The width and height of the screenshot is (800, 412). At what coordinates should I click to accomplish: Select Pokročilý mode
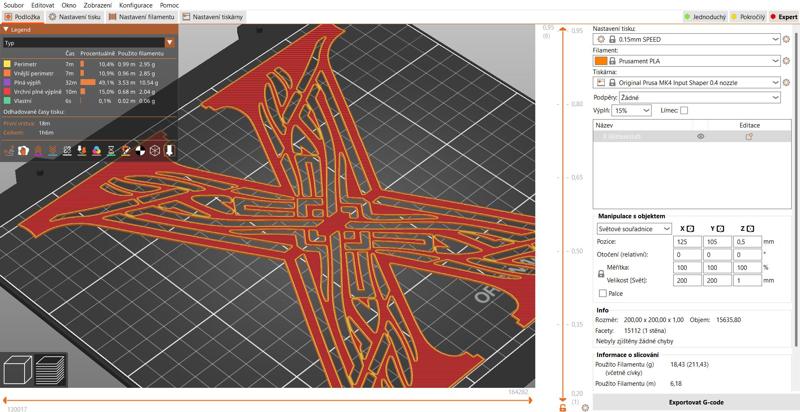[x=748, y=17]
